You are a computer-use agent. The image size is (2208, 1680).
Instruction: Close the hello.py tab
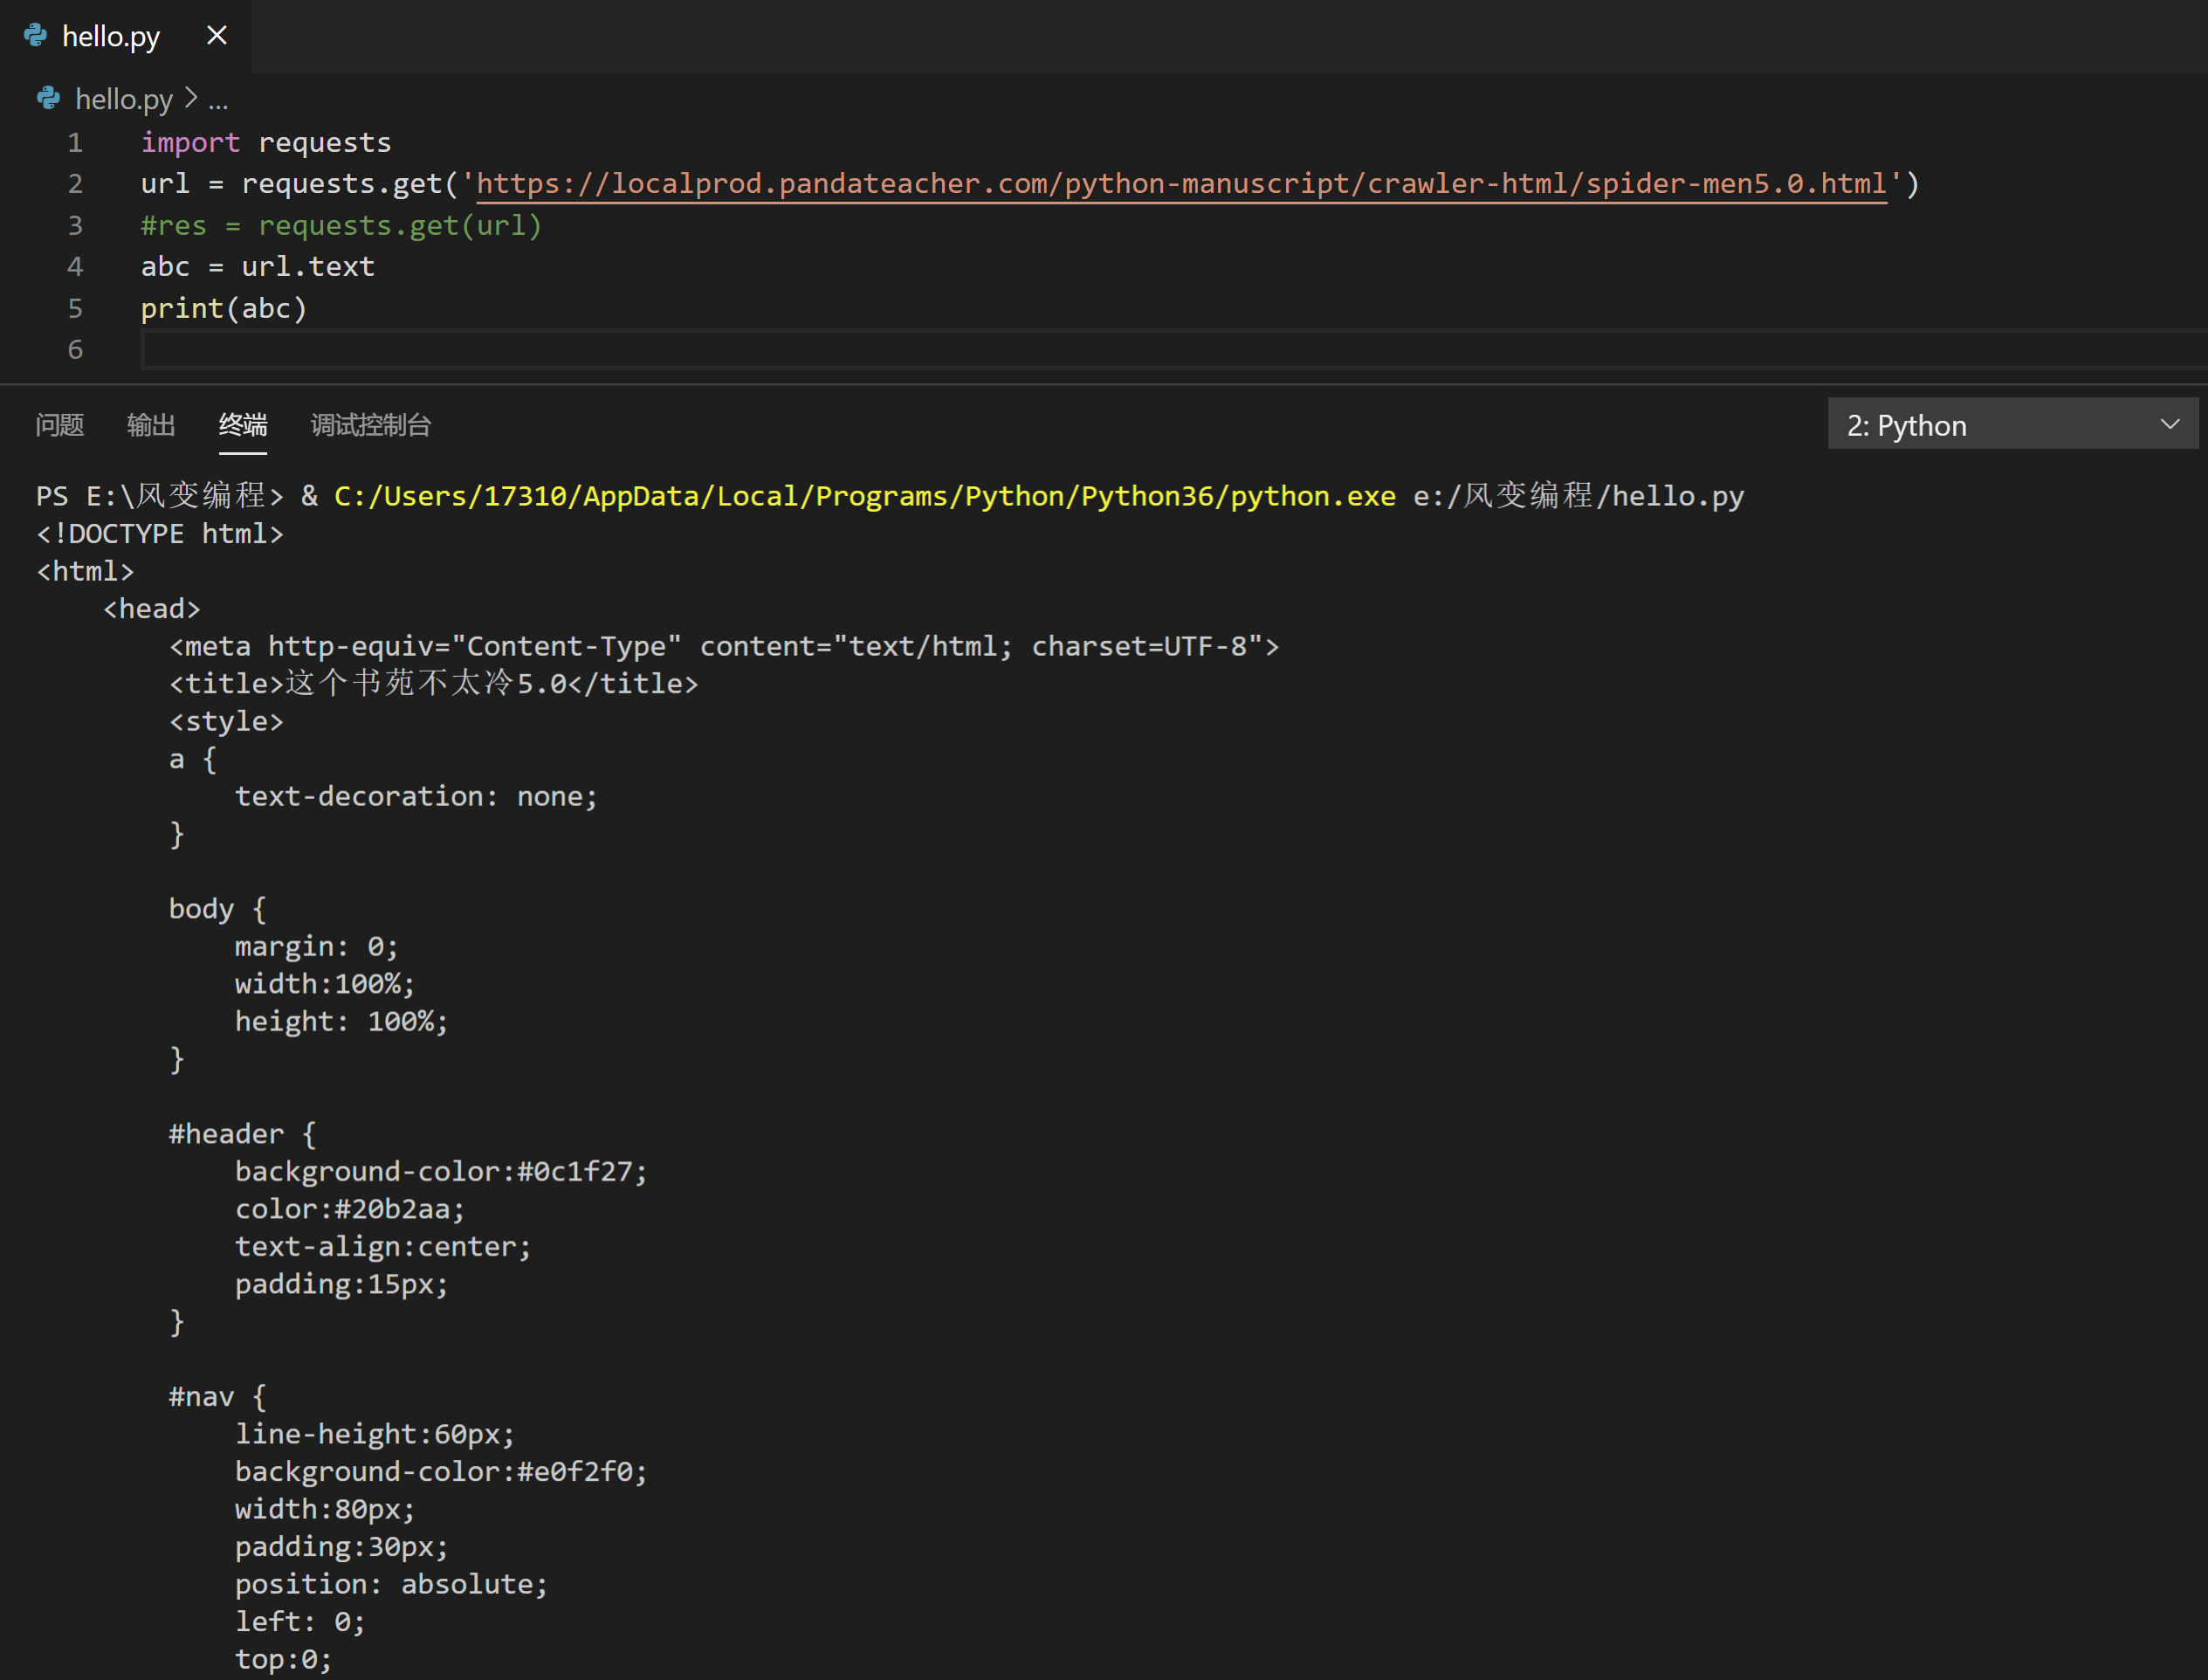(x=217, y=36)
